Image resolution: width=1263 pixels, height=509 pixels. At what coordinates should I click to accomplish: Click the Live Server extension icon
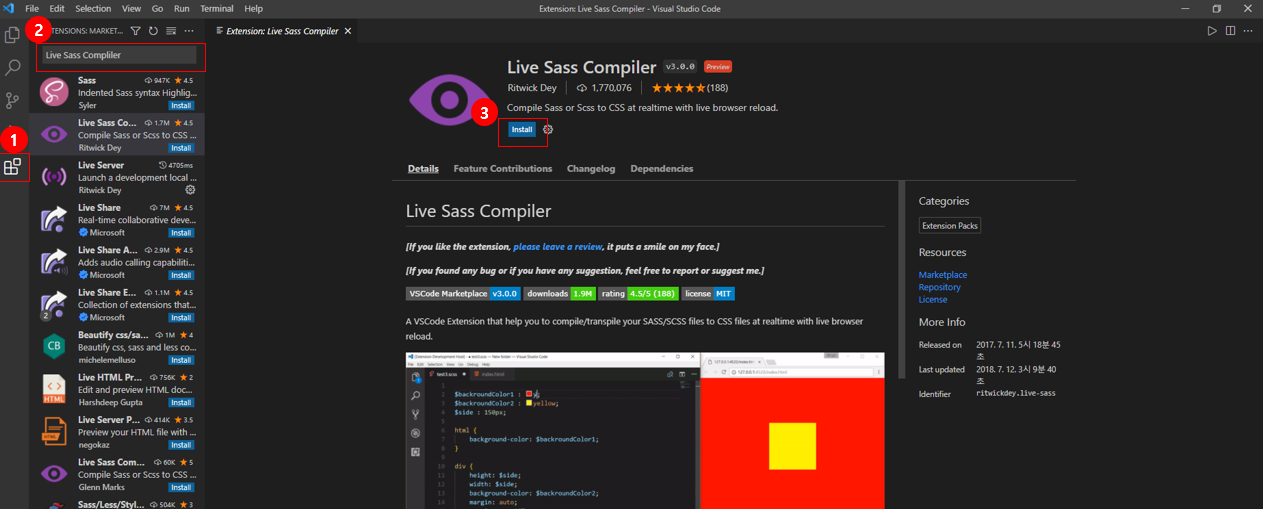point(53,177)
